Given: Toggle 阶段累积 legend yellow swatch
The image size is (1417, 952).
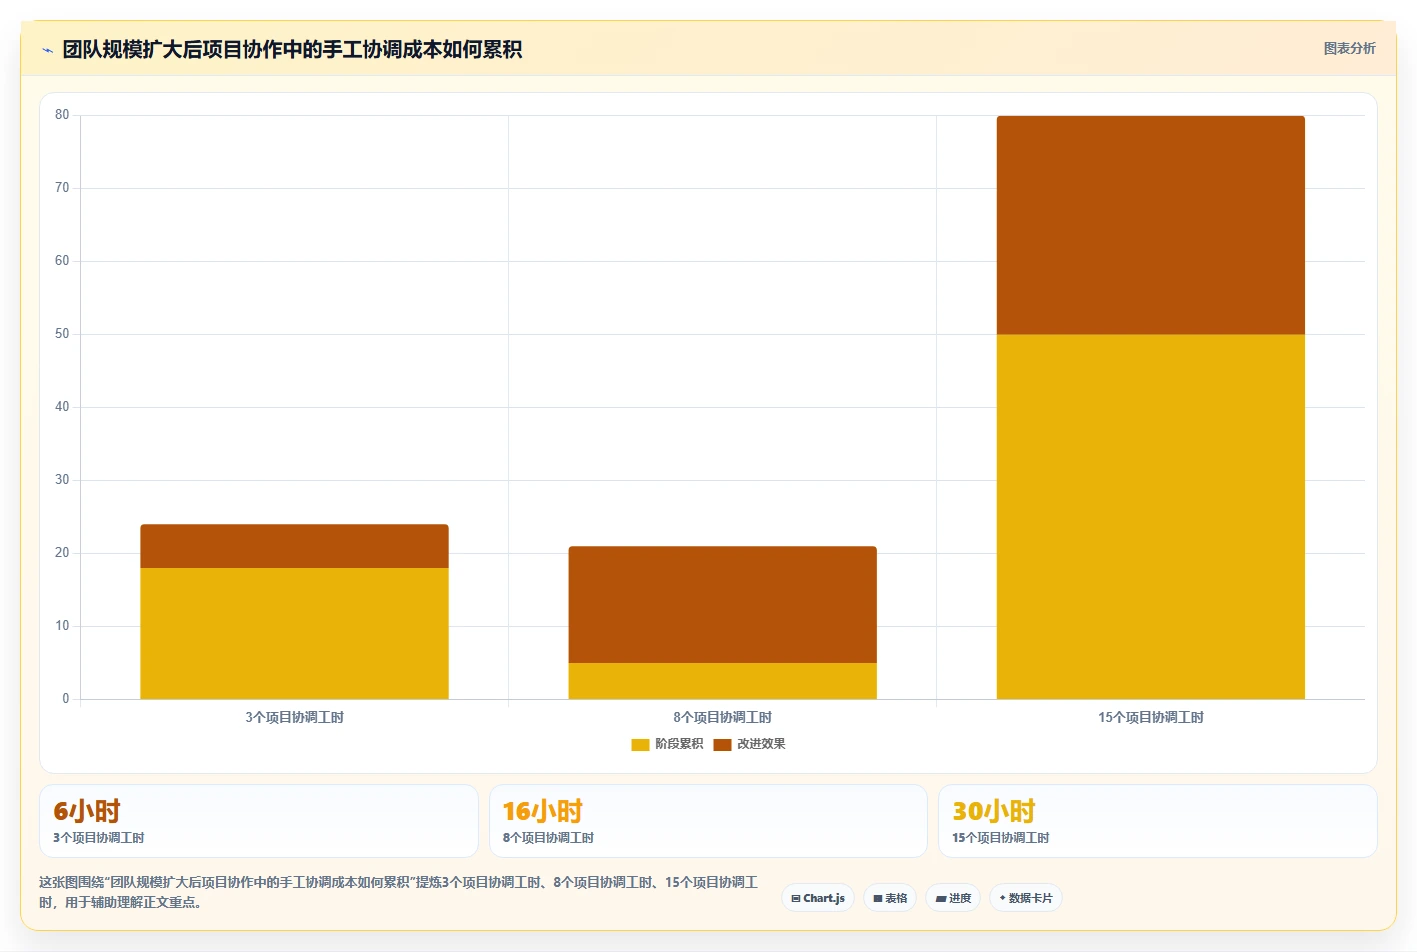Looking at the screenshot, I should 640,744.
